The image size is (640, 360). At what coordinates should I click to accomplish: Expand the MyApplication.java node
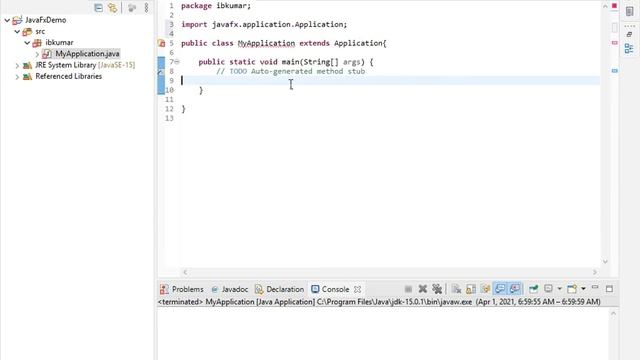coord(37,54)
